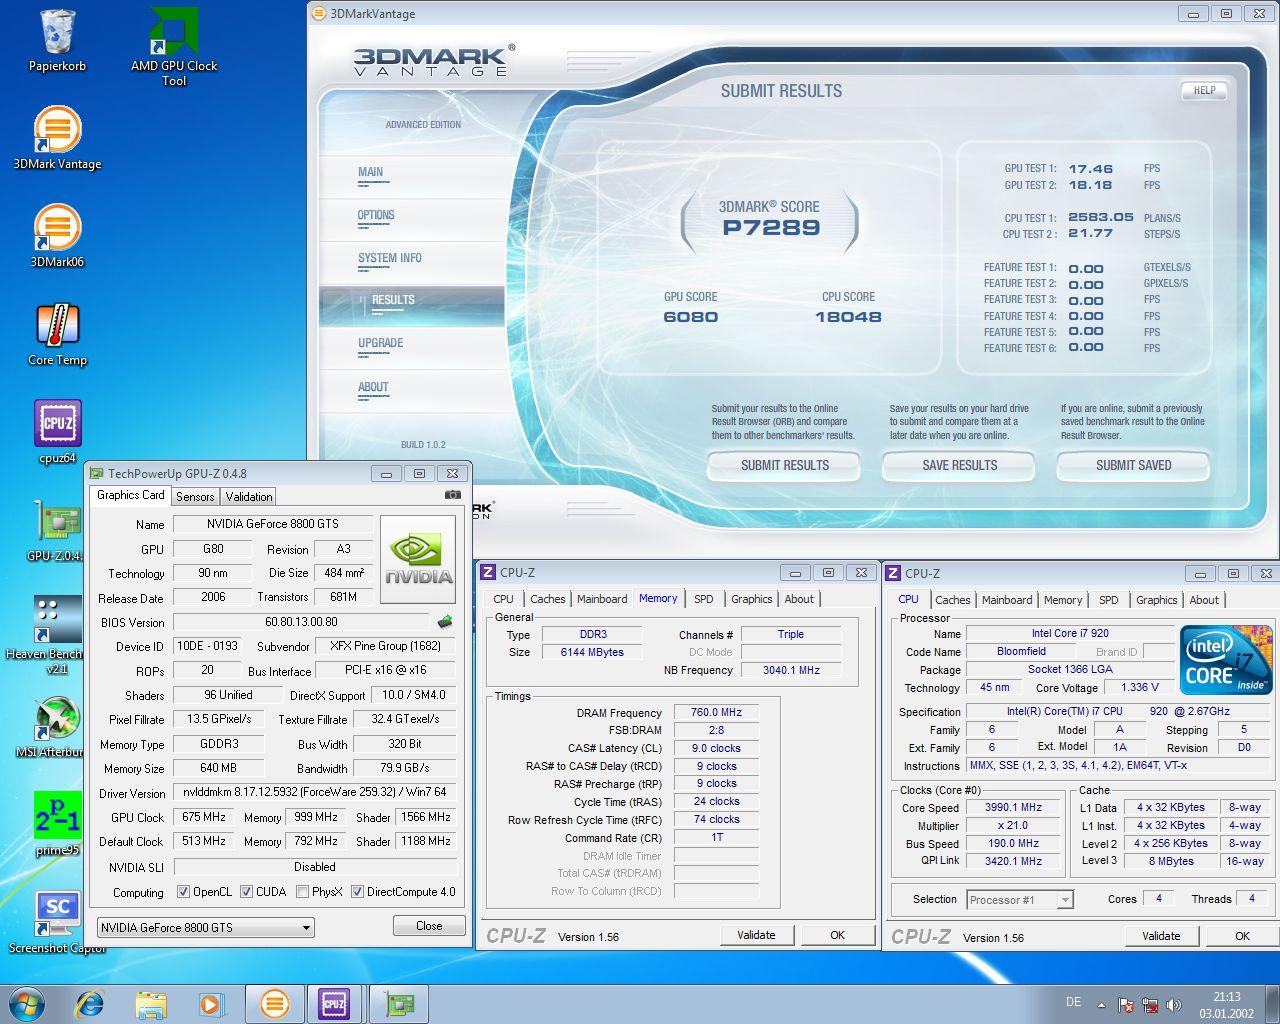Switch to Sensors tab in GPU-Z
The height and width of the screenshot is (1024, 1280).
tap(195, 496)
